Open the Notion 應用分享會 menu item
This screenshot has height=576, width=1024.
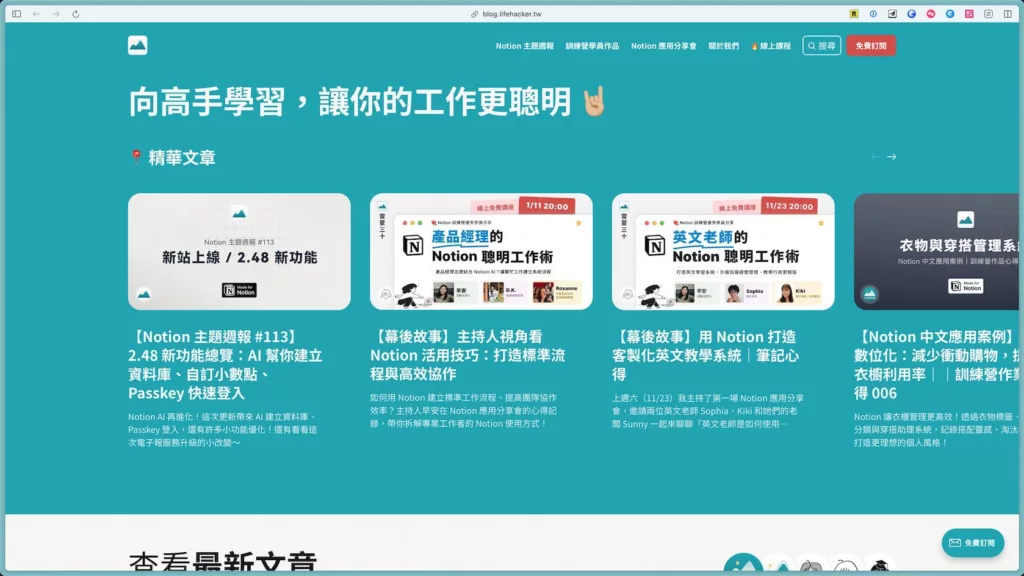664,46
